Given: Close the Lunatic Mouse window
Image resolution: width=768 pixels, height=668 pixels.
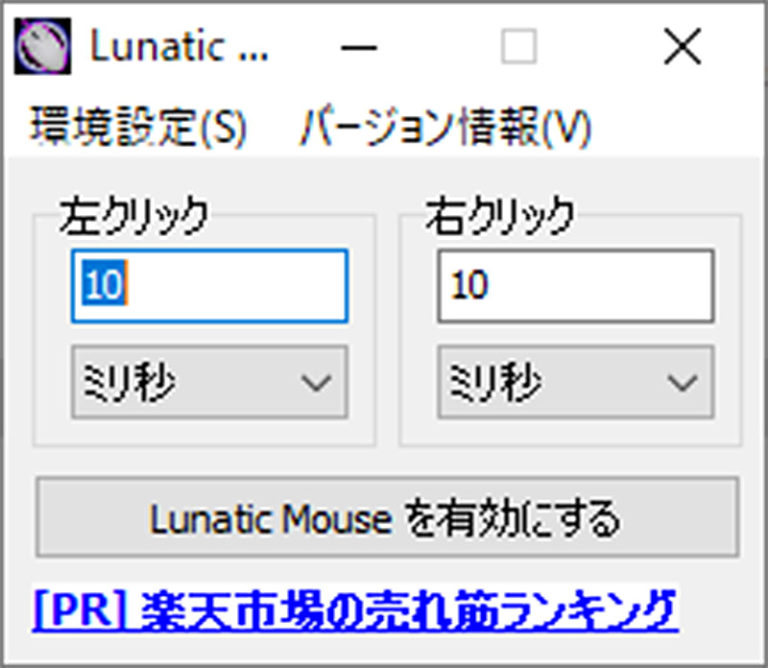Looking at the screenshot, I should coord(682,47).
